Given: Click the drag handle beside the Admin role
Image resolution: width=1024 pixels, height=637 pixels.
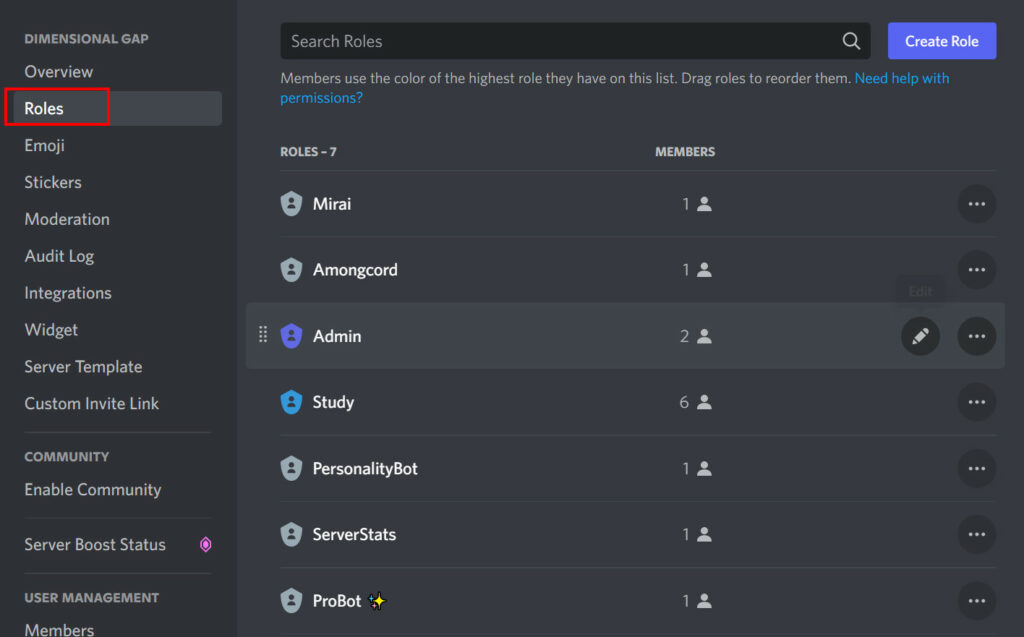Looking at the screenshot, I should click(262, 336).
